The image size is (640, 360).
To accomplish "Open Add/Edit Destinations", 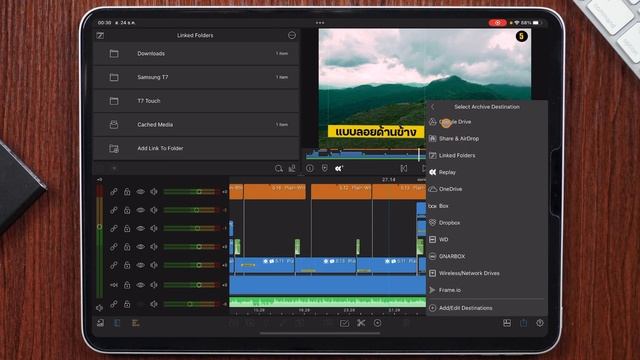I will point(486,308).
